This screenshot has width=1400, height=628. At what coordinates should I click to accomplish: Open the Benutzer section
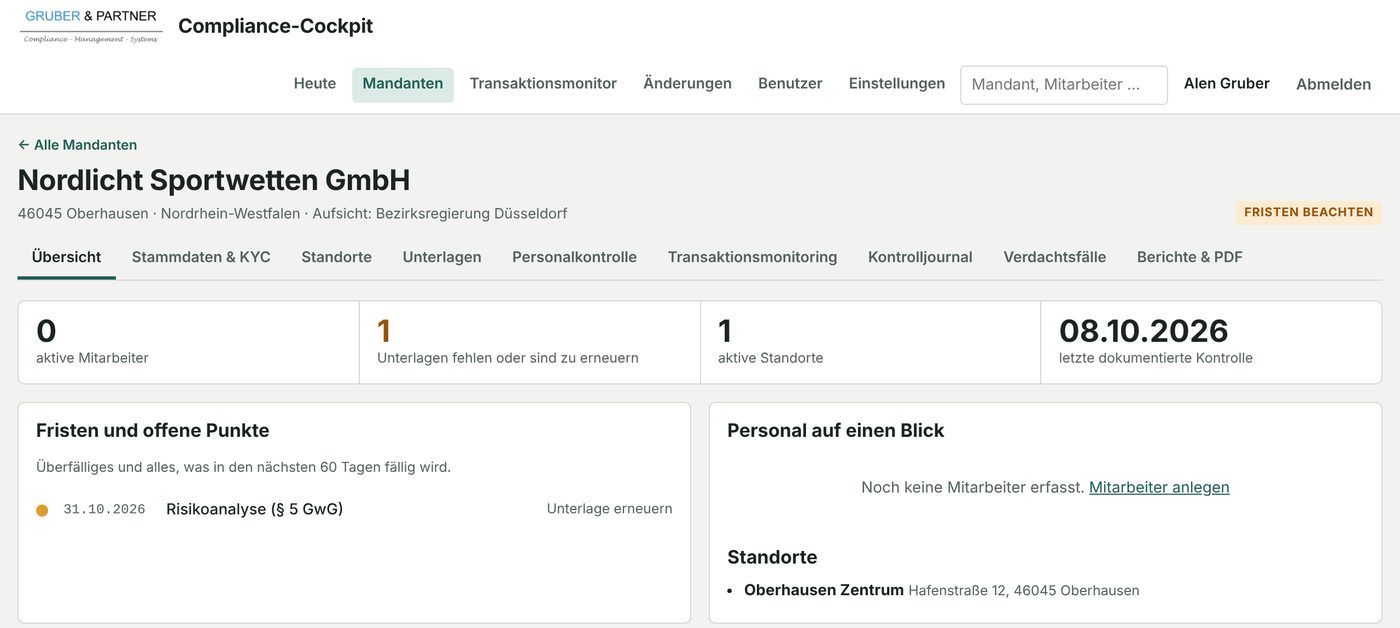coord(790,84)
